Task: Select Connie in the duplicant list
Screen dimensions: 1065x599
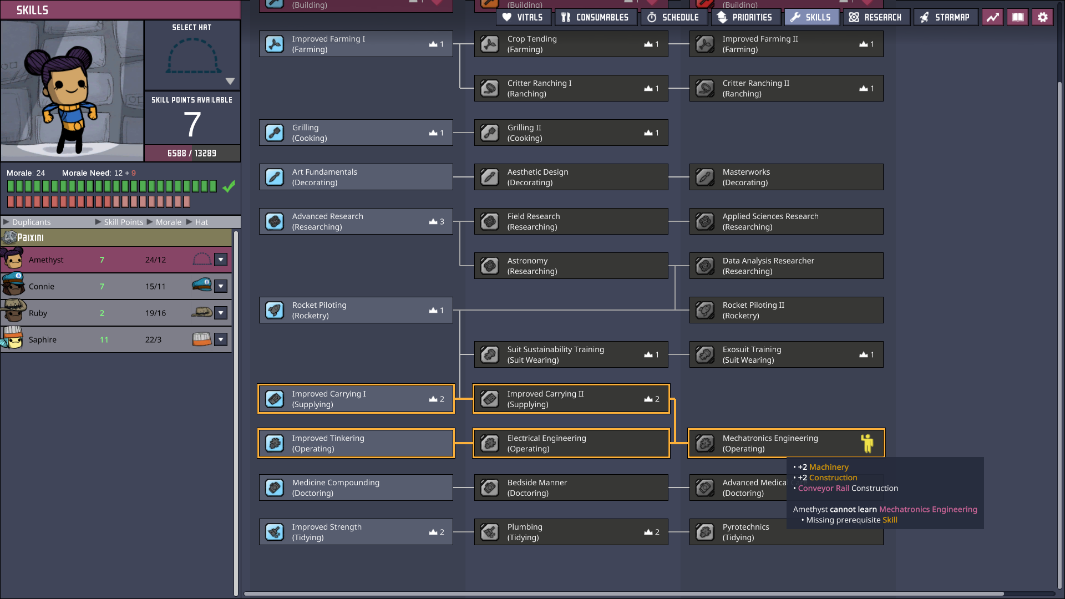Action: (116, 286)
